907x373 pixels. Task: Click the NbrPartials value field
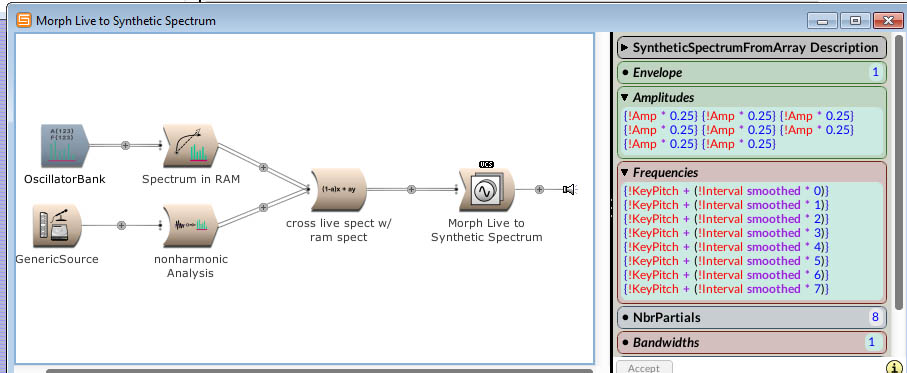coord(875,317)
